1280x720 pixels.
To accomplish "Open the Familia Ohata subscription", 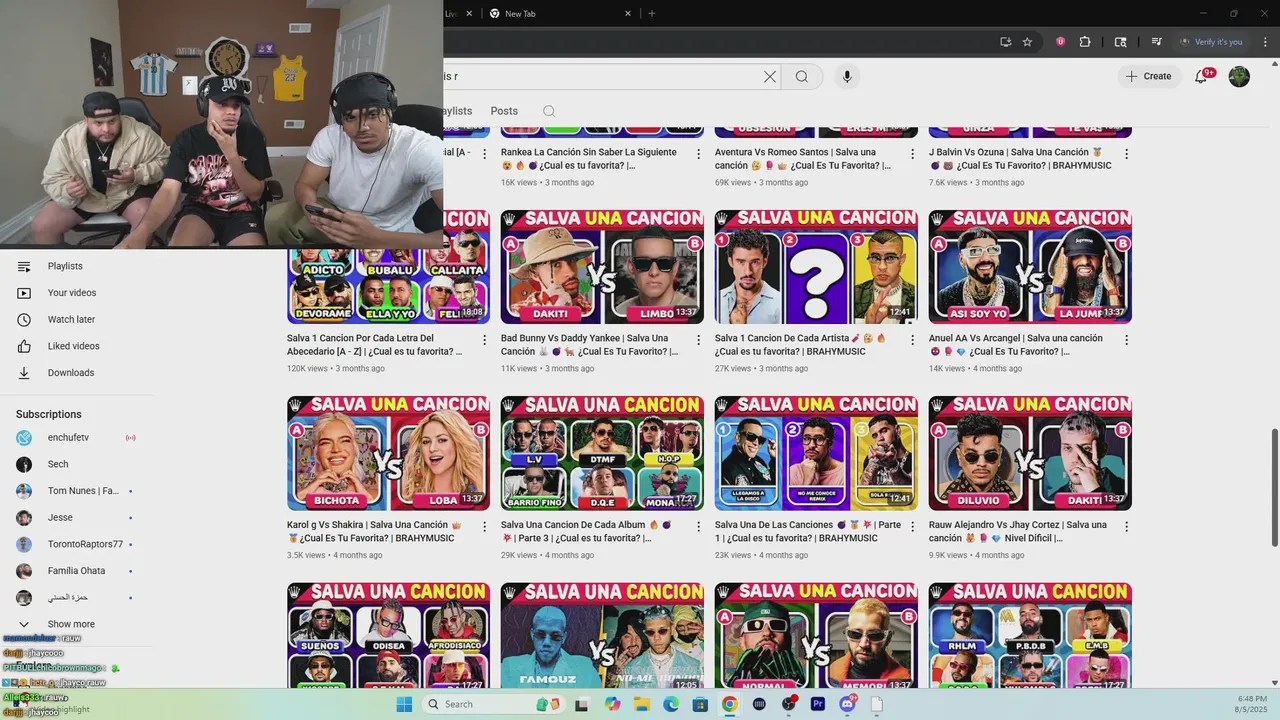I will click(78, 571).
